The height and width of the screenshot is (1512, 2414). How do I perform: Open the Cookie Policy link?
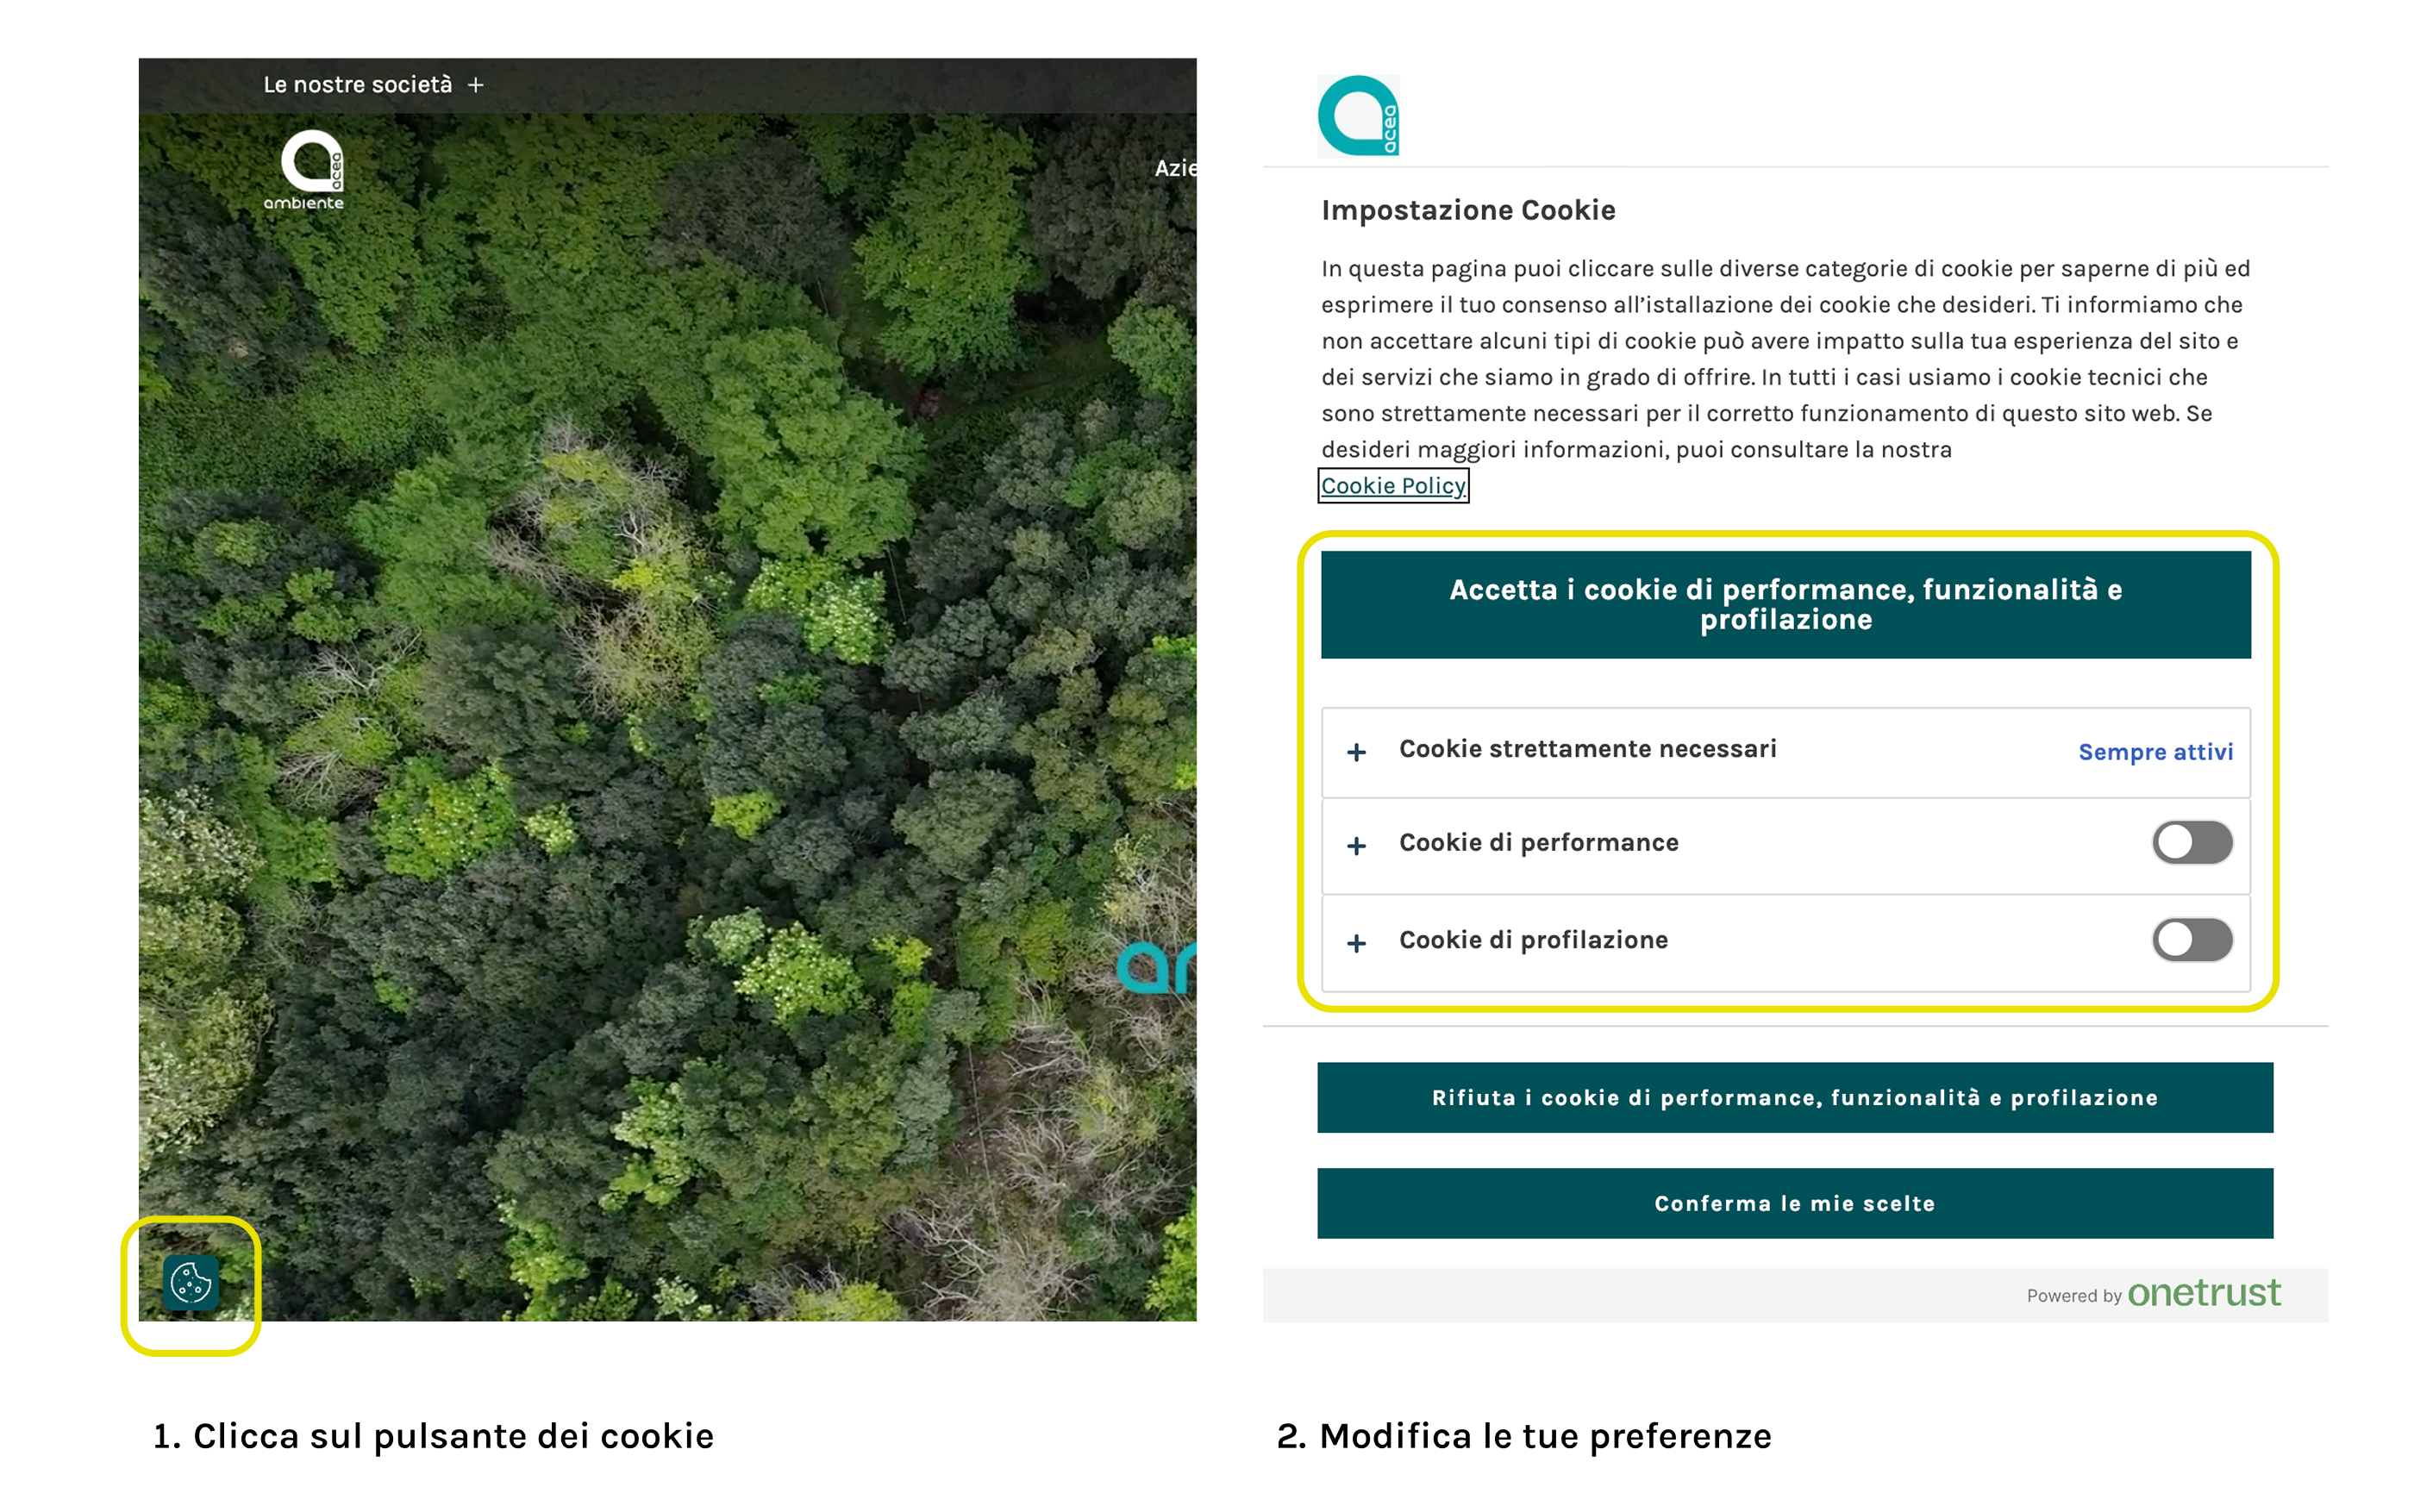click(x=1392, y=486)
